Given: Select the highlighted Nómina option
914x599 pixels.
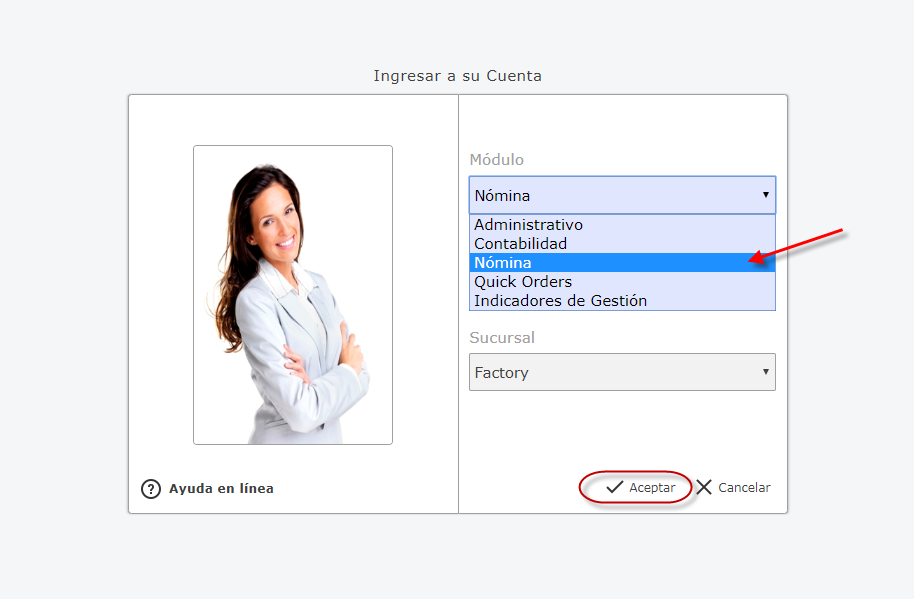Looking at the screenshot, I should coord(503,263).
